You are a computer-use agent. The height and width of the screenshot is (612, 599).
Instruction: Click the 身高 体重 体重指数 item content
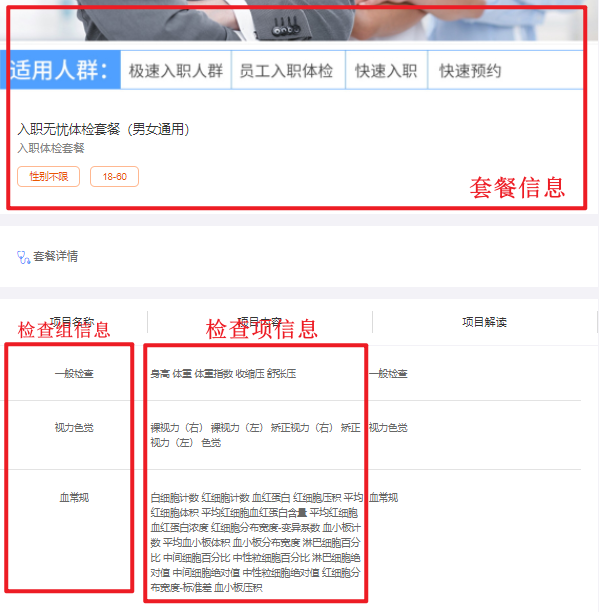click(x=223, y=374)
